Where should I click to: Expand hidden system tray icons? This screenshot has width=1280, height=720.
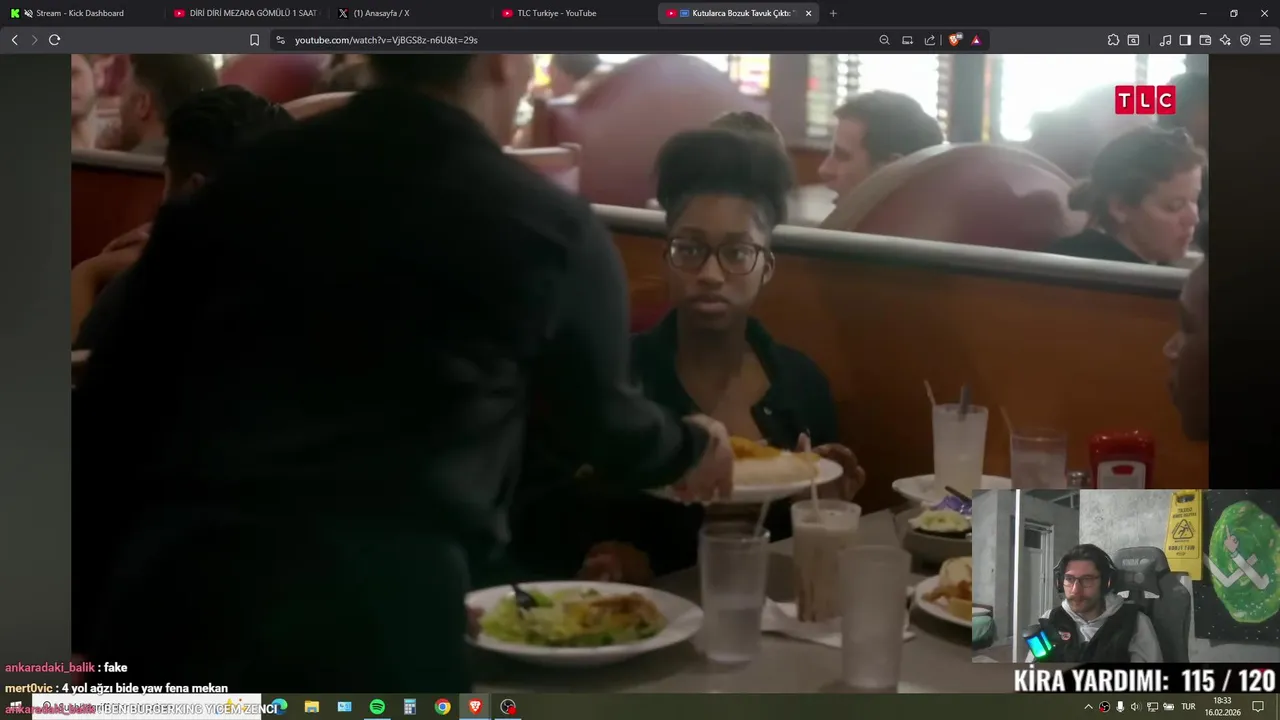pos(1088,707)
